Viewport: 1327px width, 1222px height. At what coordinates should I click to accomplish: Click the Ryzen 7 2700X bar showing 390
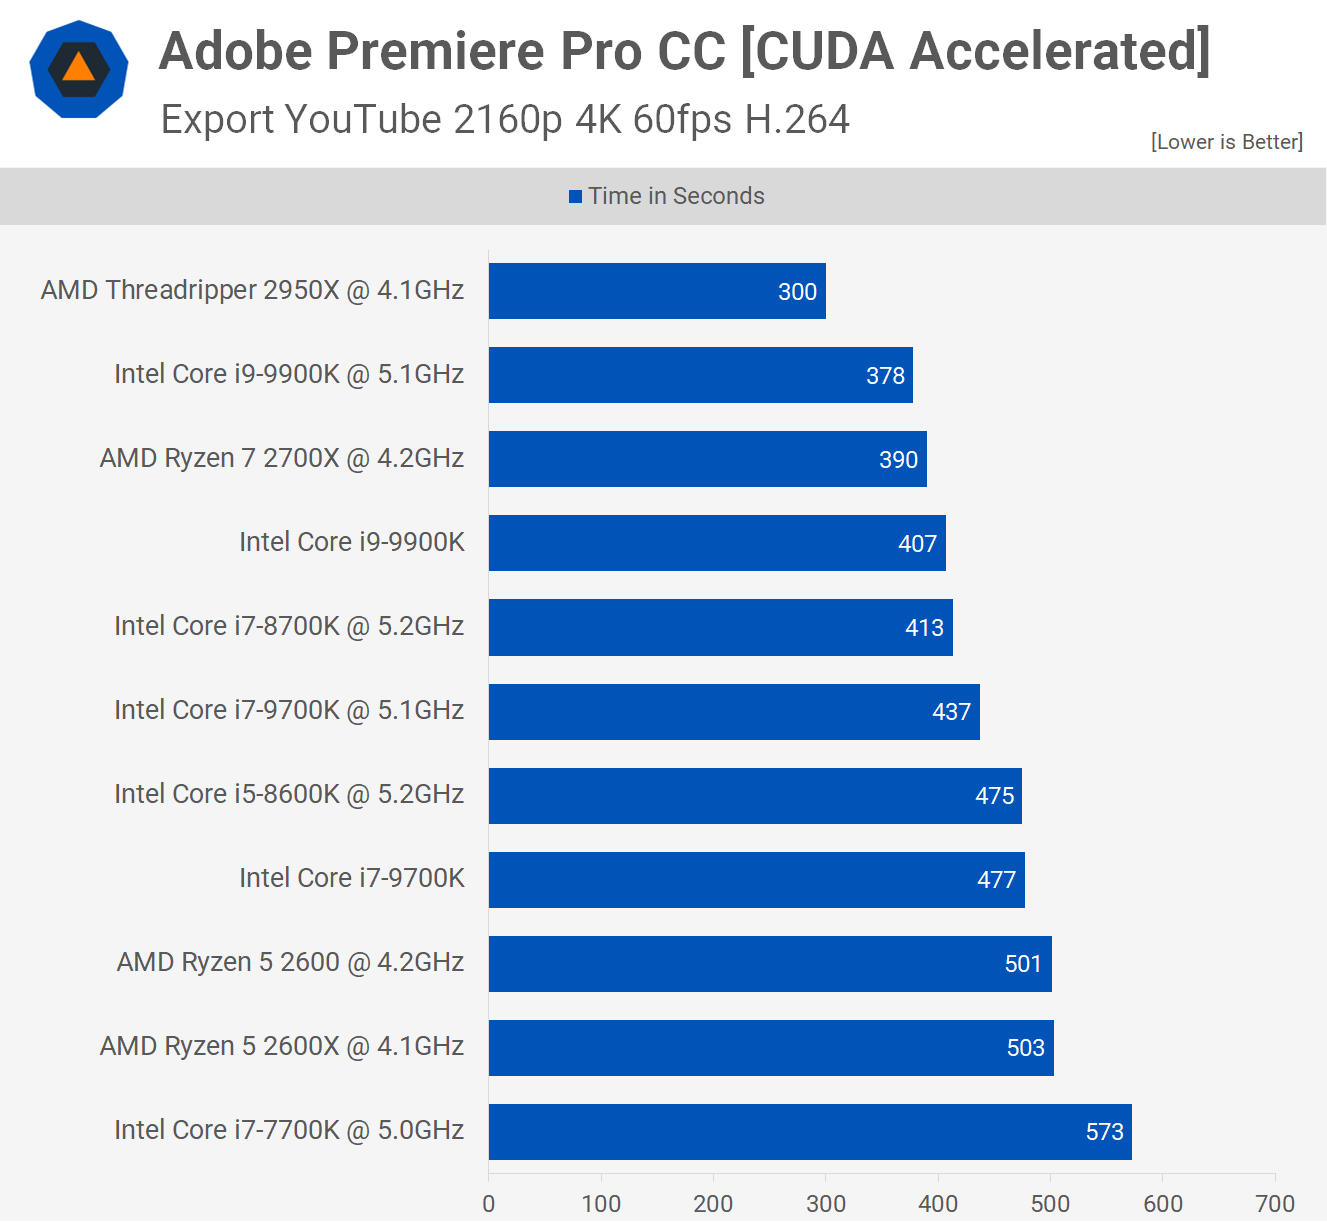click(x=707, y=459)
